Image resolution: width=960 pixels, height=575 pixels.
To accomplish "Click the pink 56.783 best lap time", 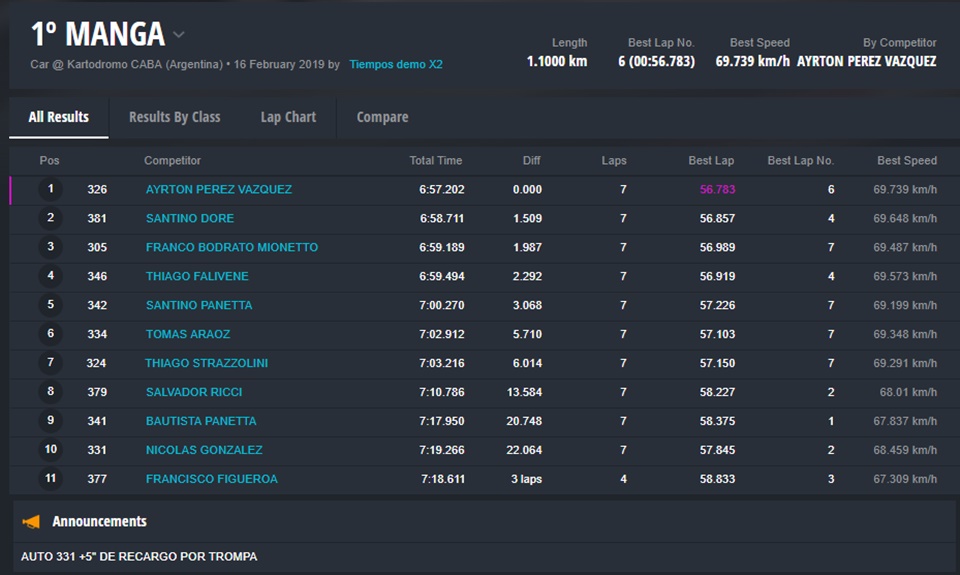I will [717, 189].
